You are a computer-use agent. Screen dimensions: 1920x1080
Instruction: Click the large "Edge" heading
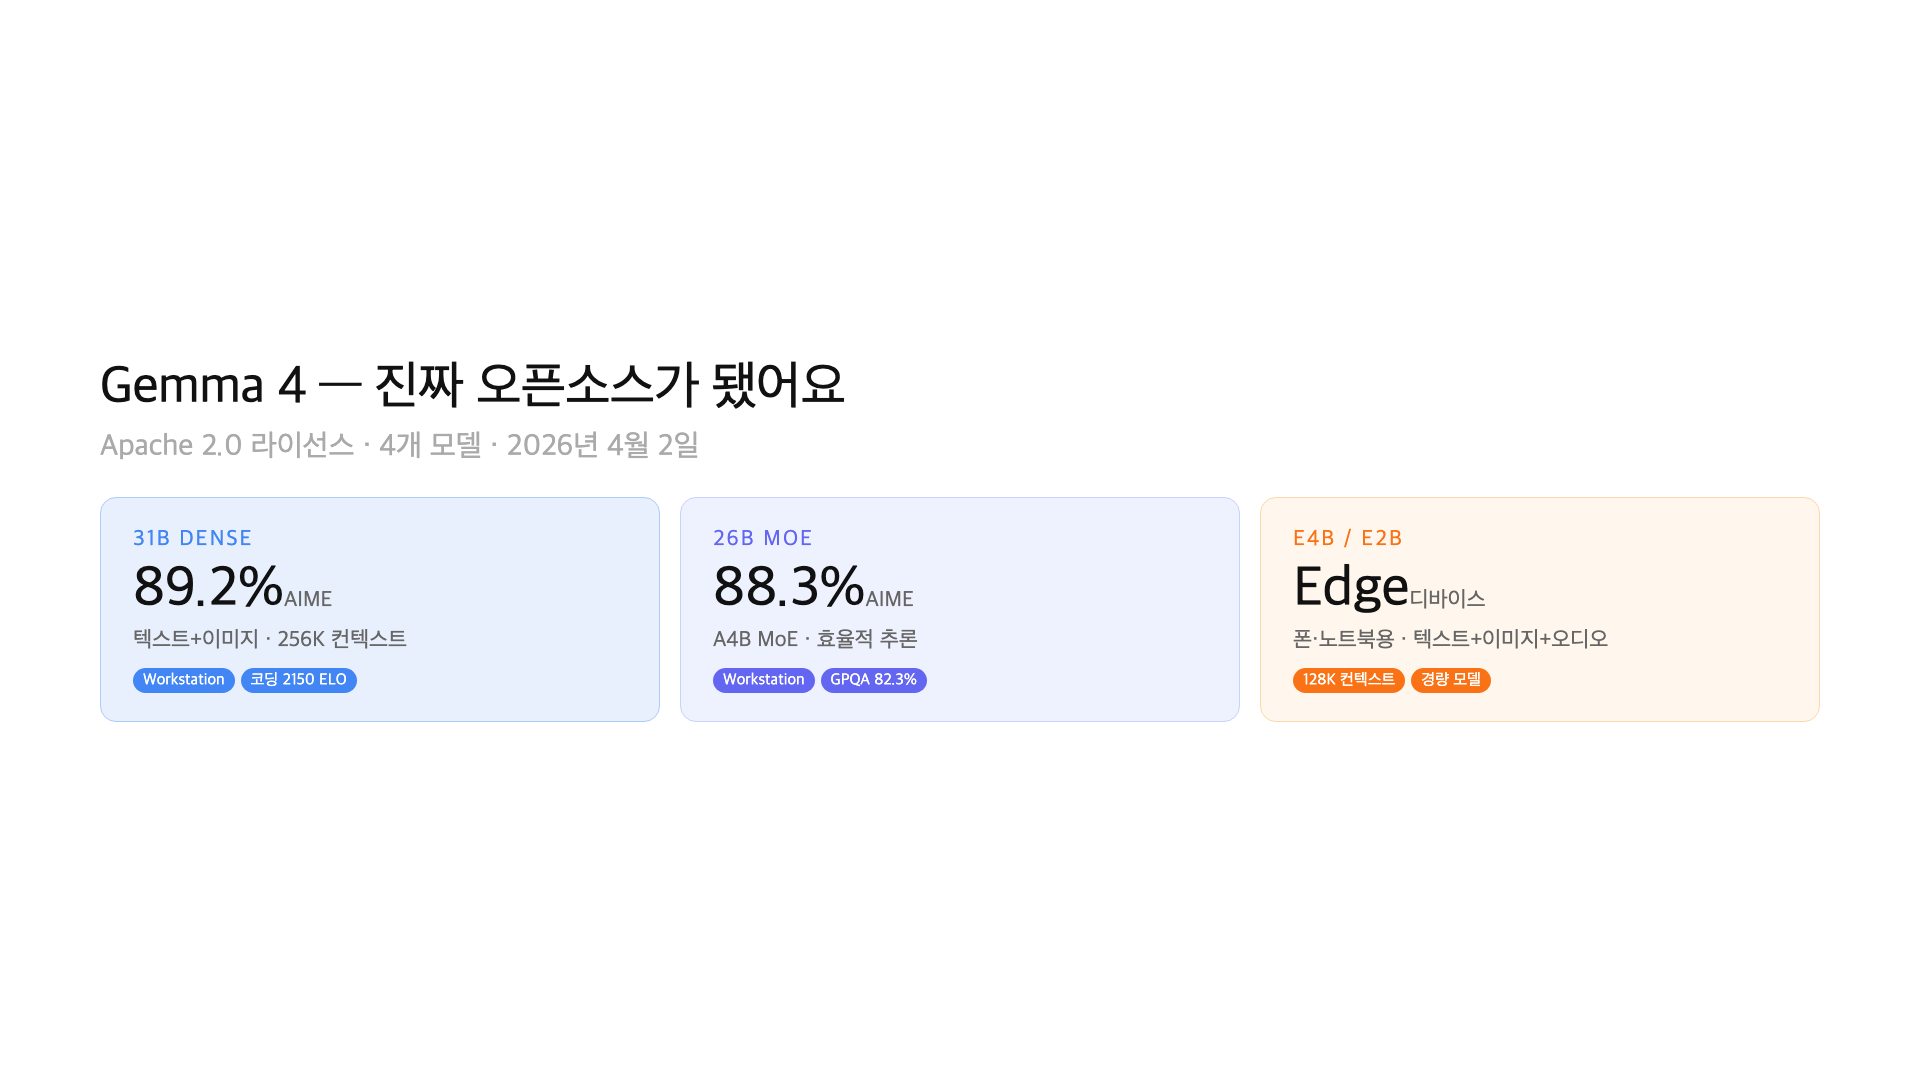(x=1350, y=587)
